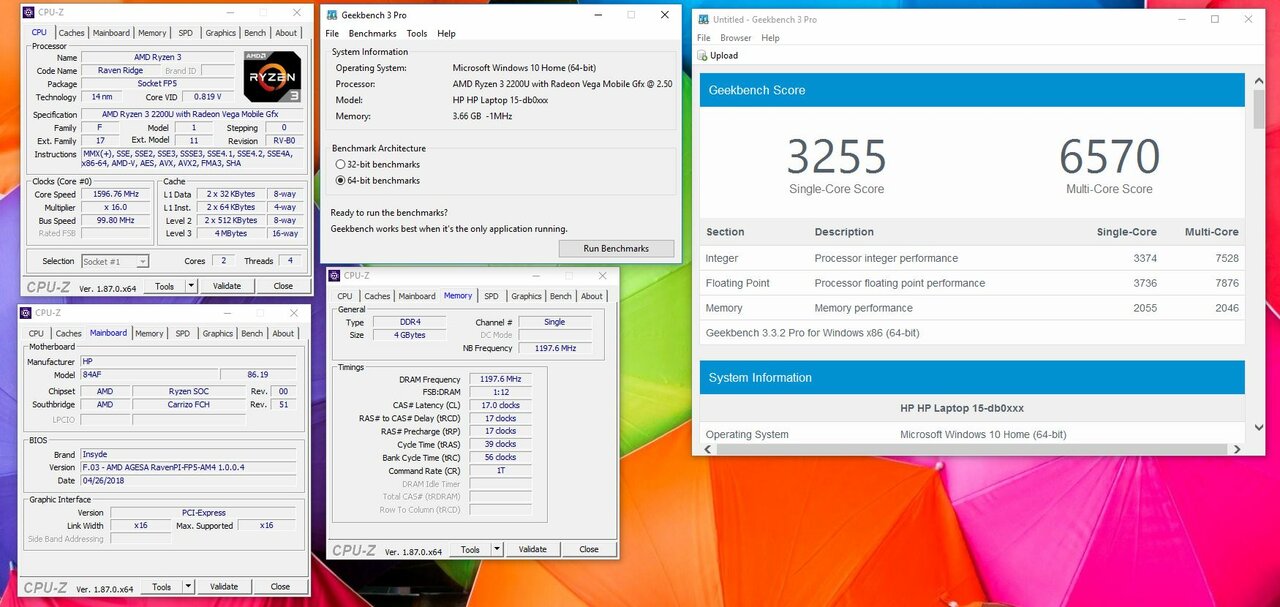Open Mainboard tab in Memory window
1280x607 pixels.
point(417,296)
